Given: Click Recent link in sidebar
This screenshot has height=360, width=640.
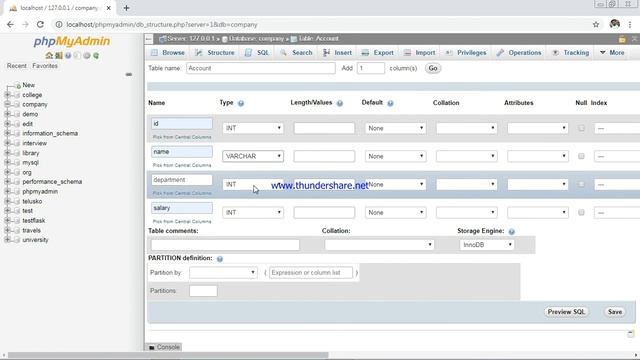Looking at the screenshot, I should 17,66.
